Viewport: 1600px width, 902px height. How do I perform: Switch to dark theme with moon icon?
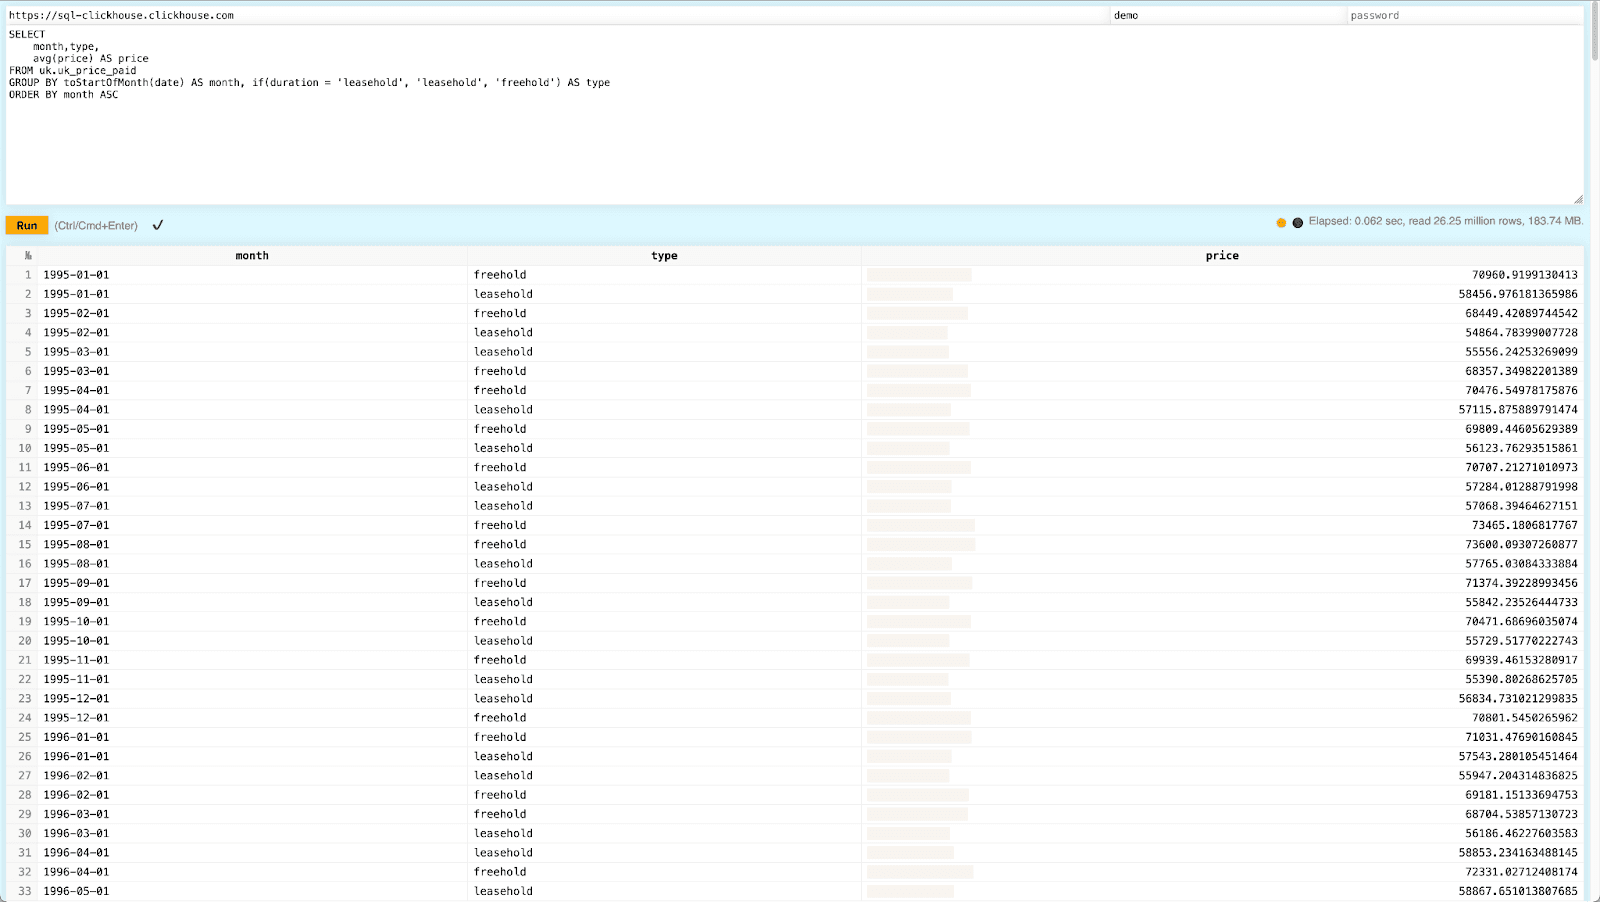point(1298,223)
